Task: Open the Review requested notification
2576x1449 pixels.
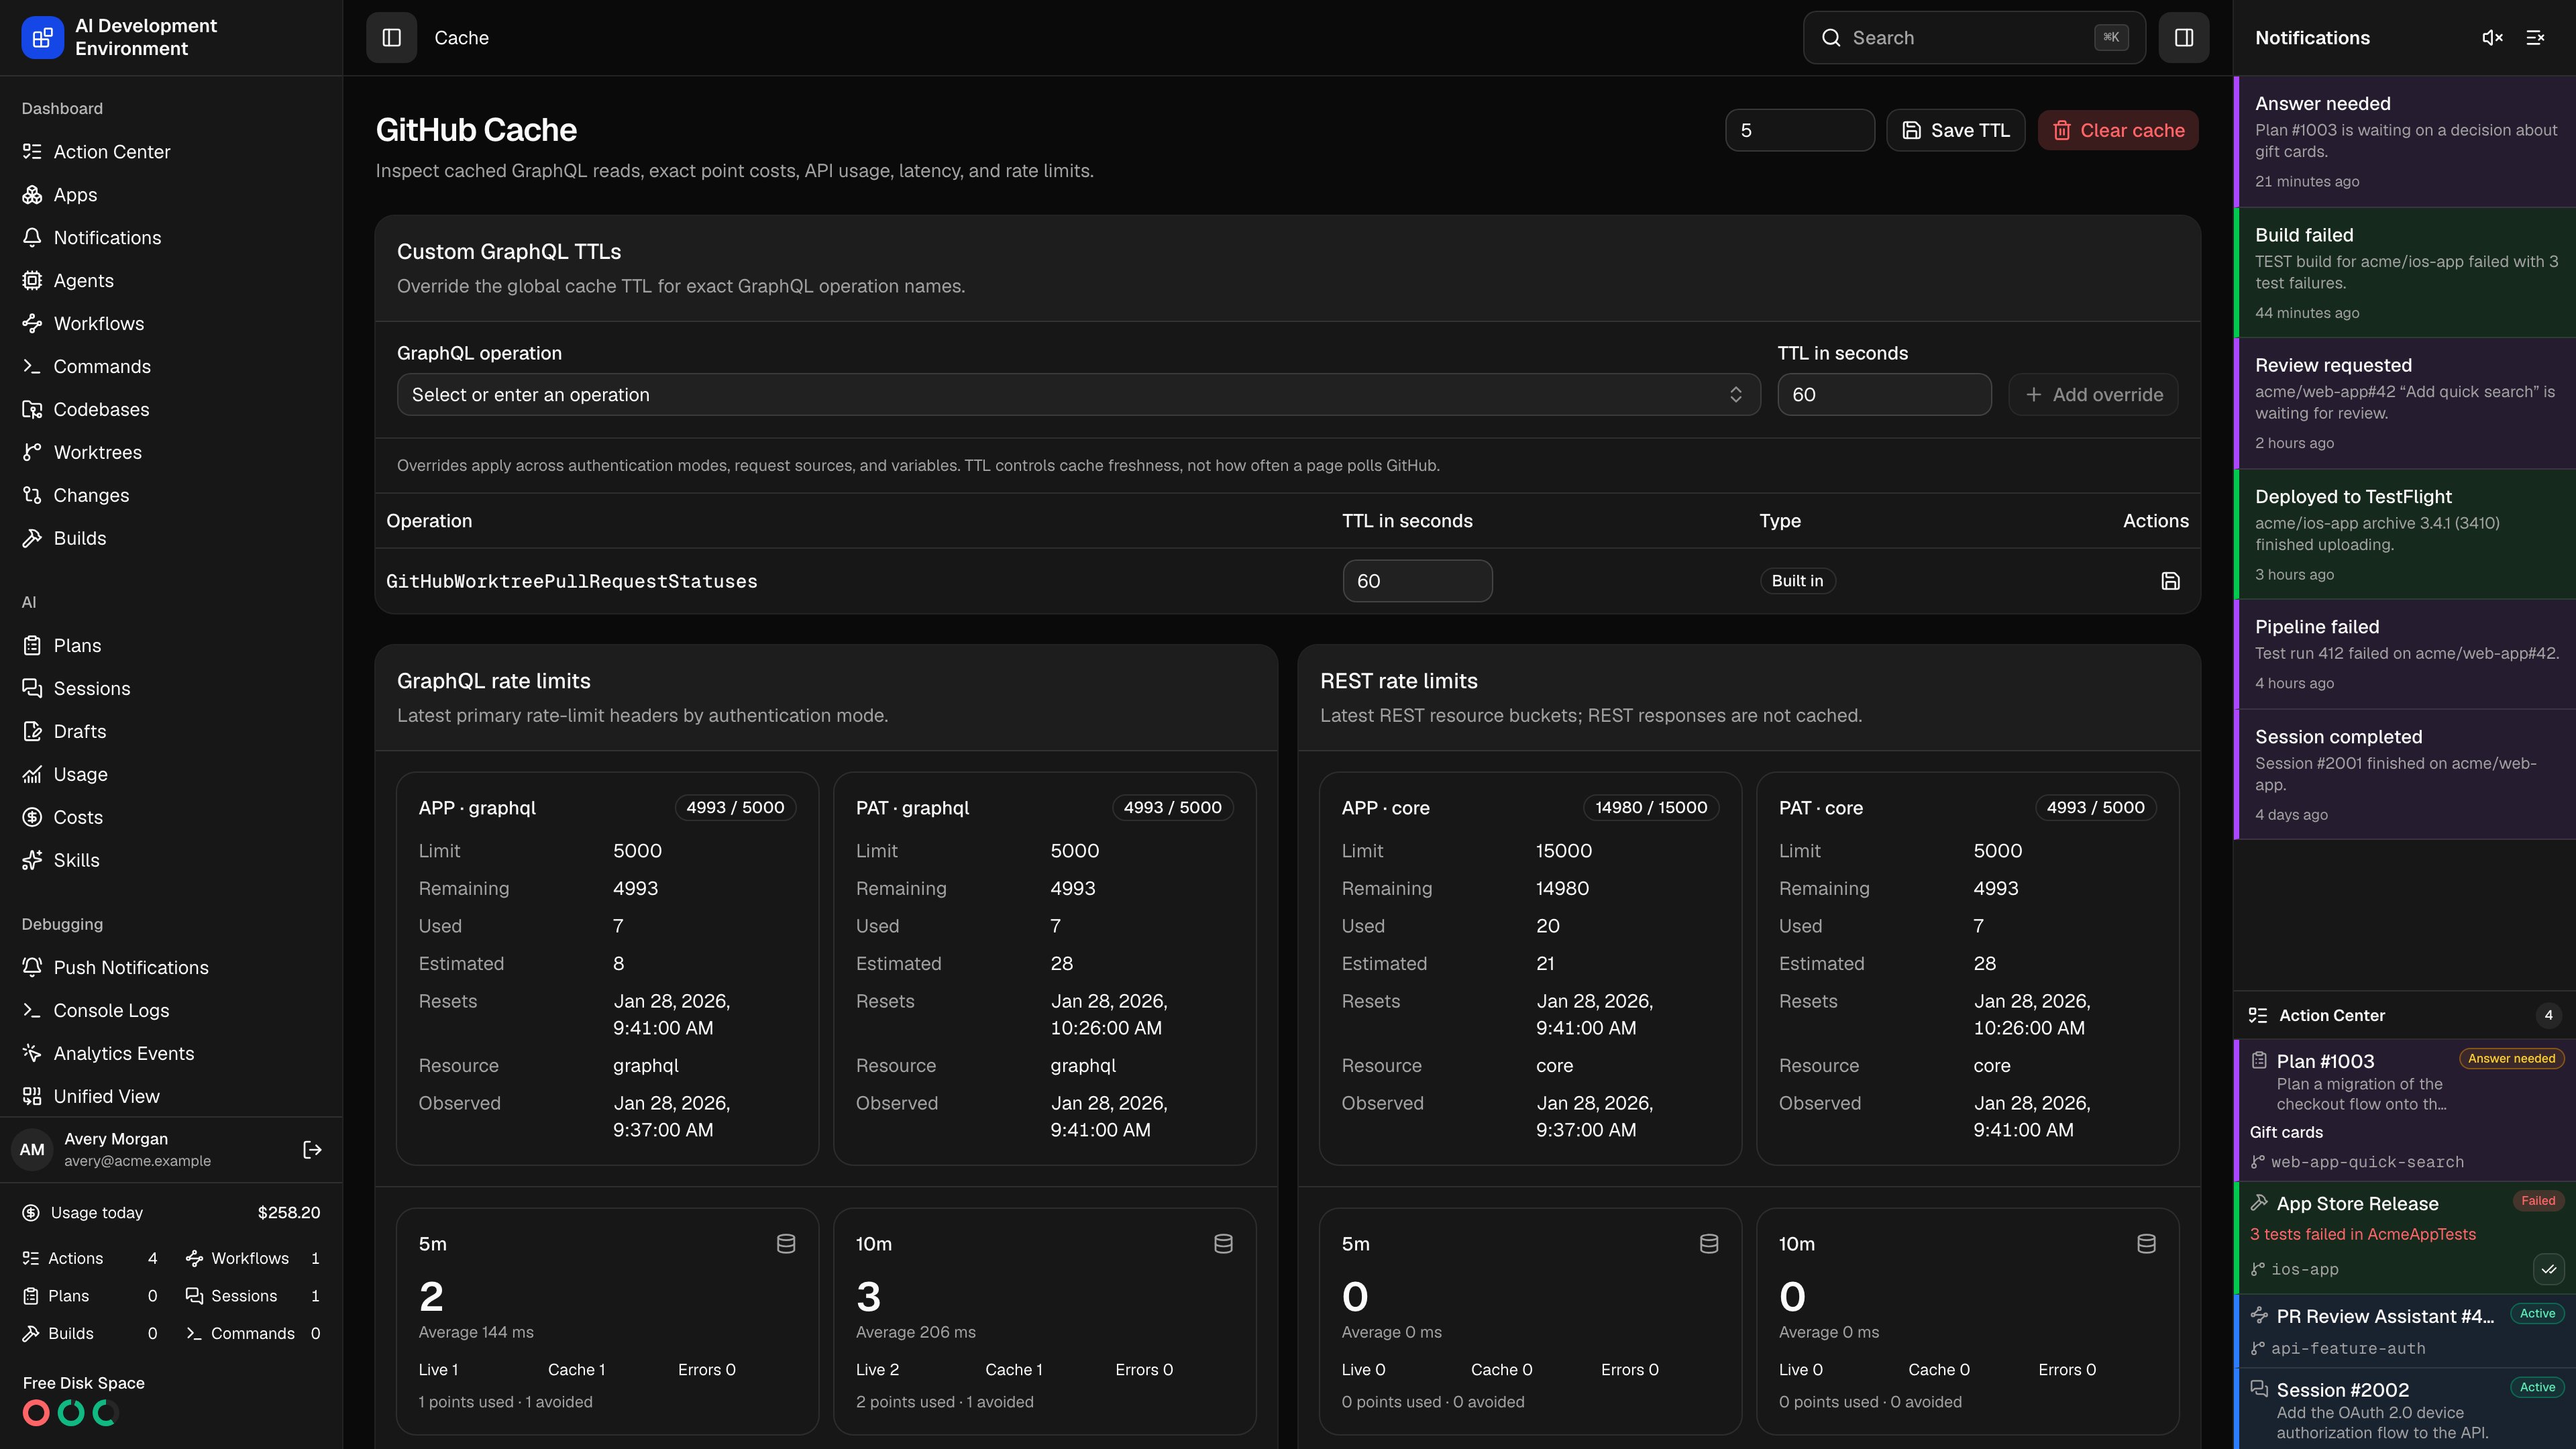Action: pos(2405,404)
